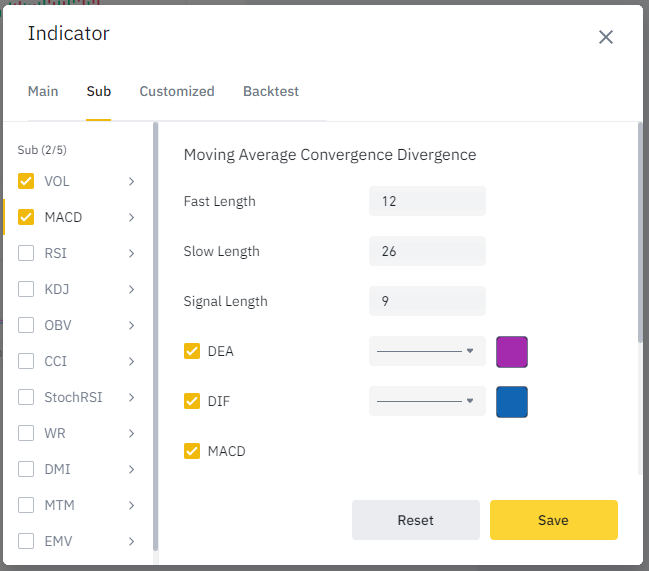Toggle the MACD histogram checkbox in settings

(192, 451)
